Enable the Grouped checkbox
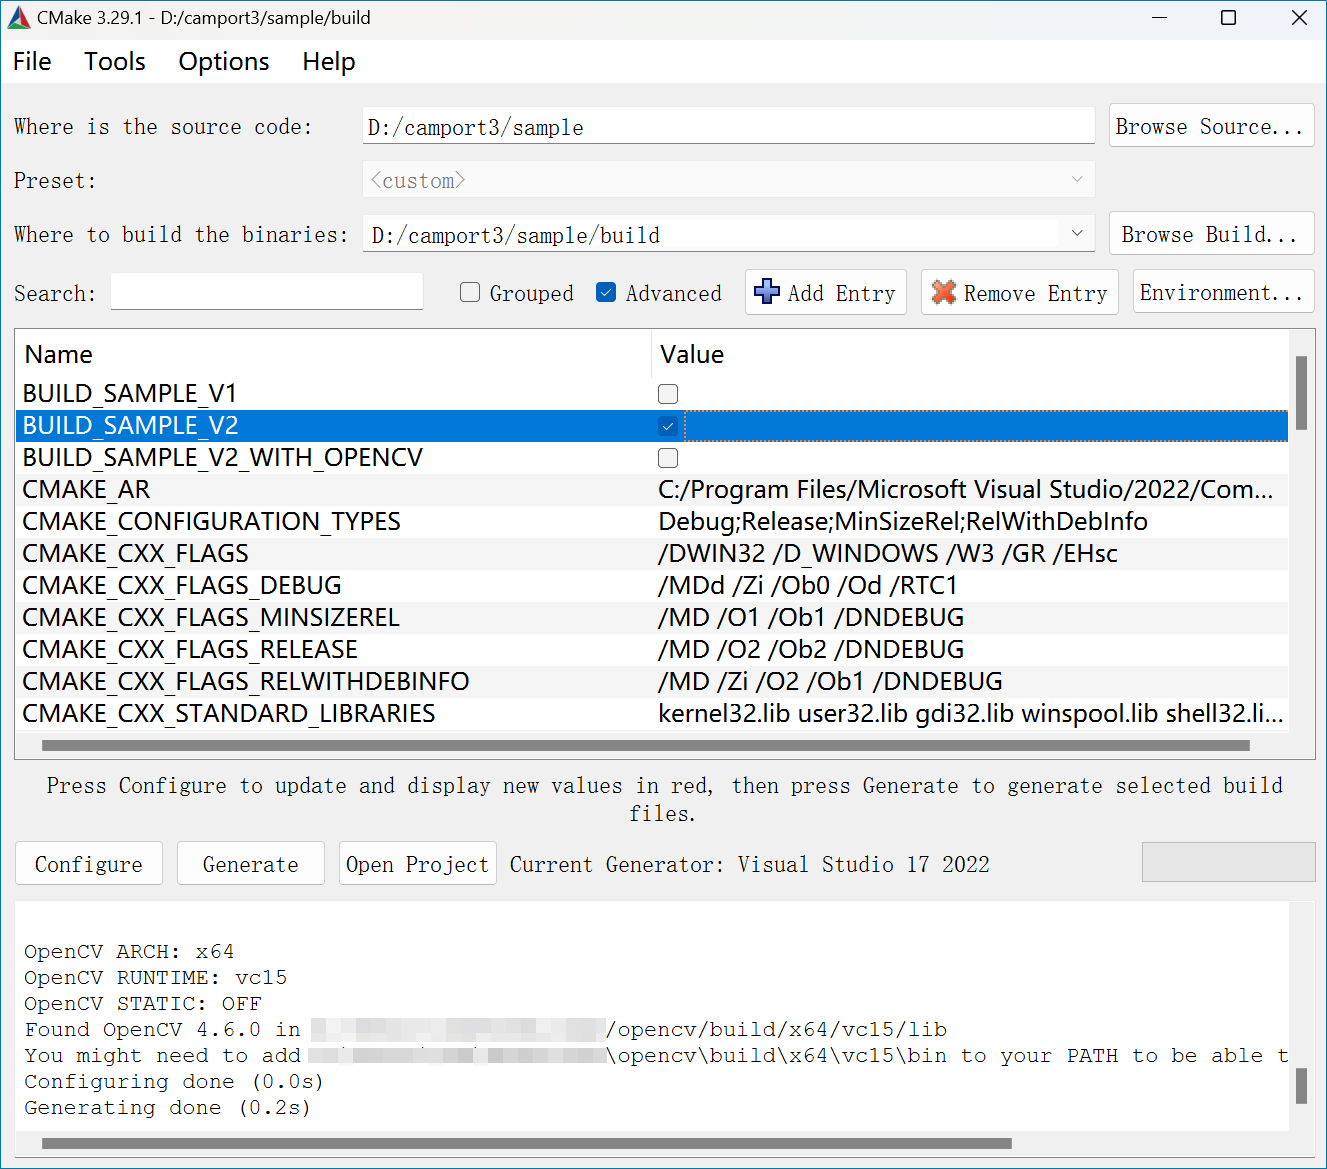 pos(470,292)
